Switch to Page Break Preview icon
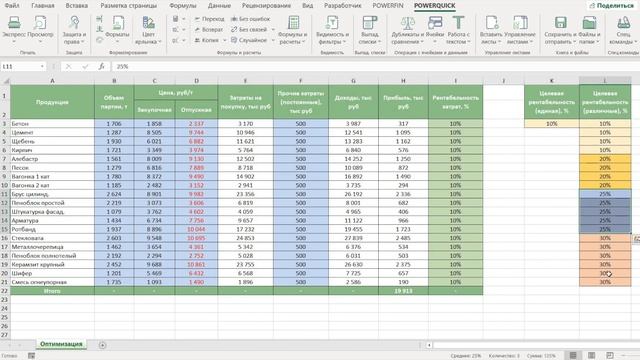Viewport: 640px width, 360px height. click(609, 356)
